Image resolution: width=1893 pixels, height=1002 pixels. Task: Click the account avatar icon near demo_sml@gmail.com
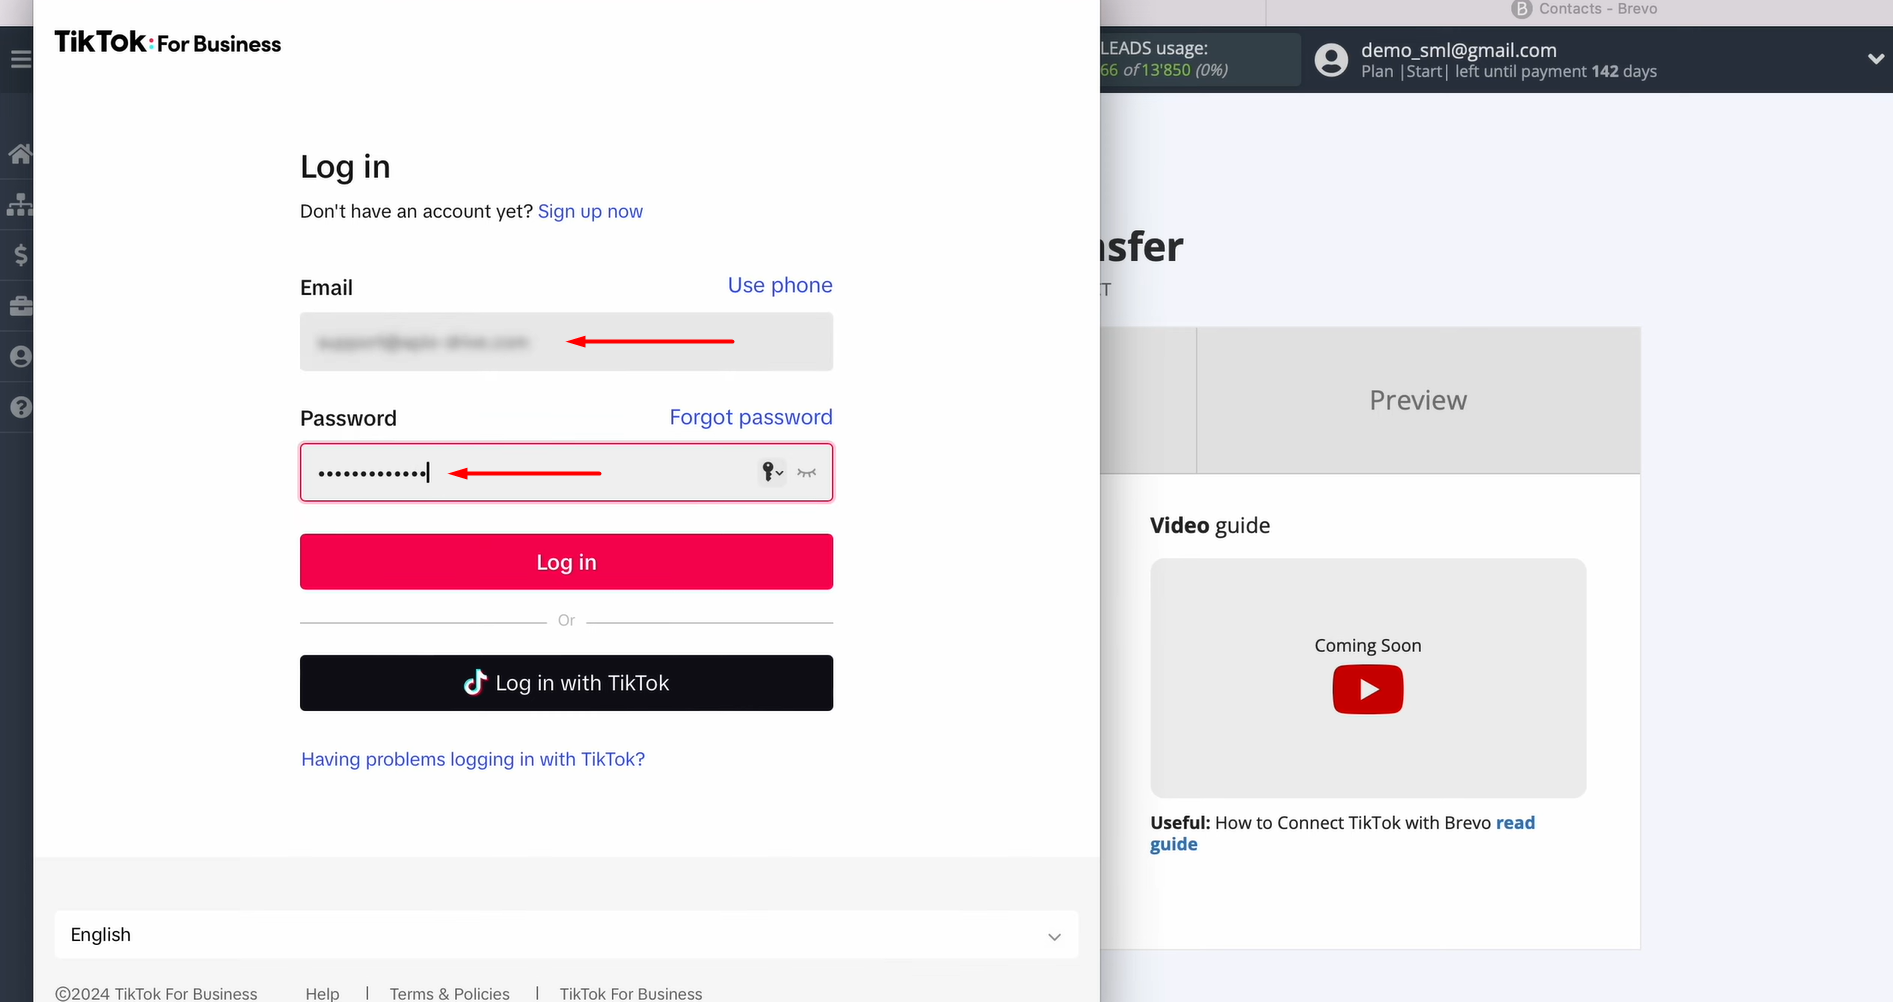click(x=1331, y=60)
